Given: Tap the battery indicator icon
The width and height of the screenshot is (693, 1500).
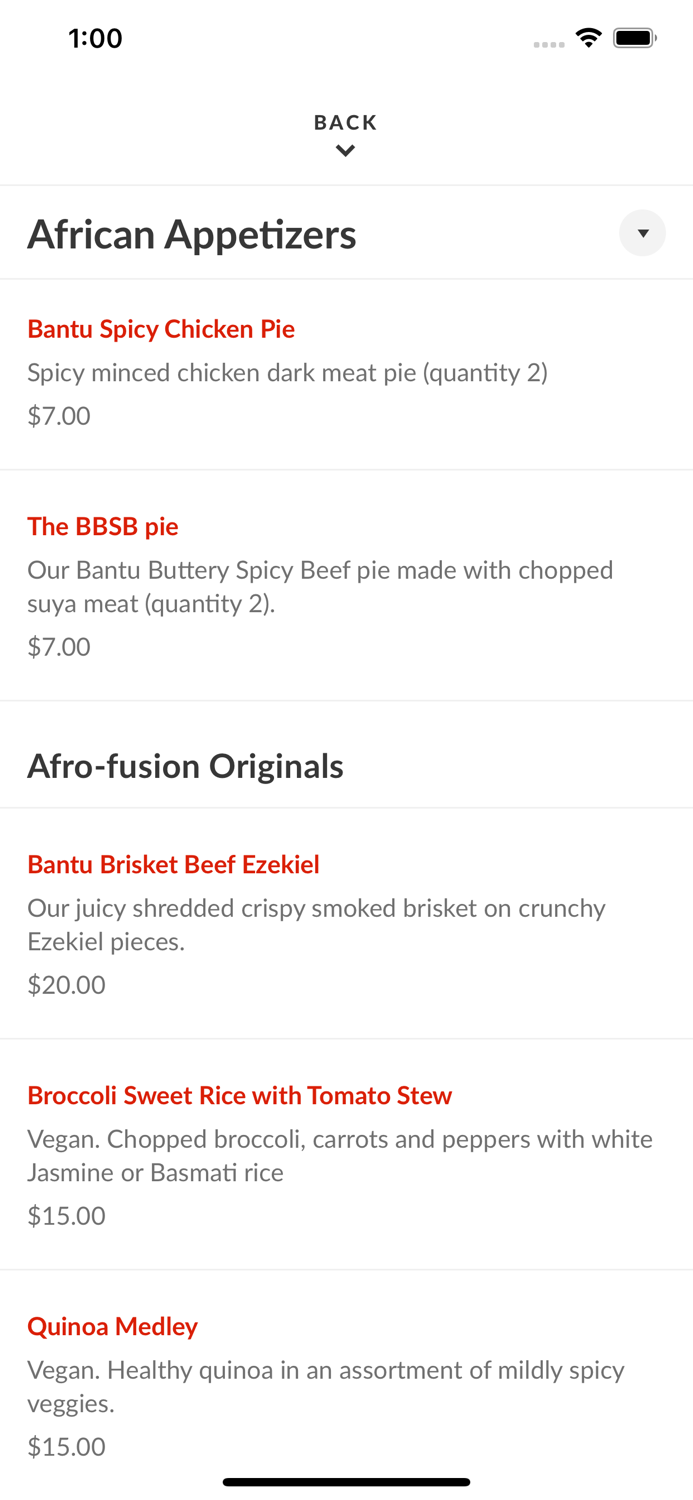Looking at the screenshot, I should pyautogui.click(x=635, y=38).
